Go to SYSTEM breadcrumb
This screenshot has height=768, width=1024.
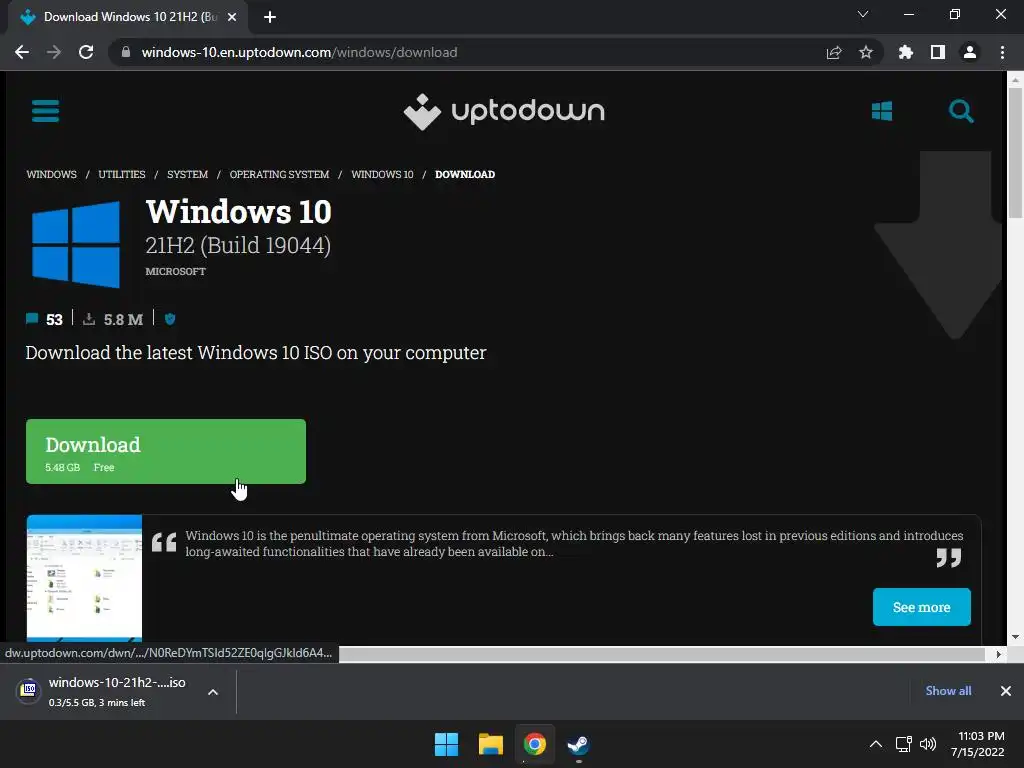click(x=187, y=174)
